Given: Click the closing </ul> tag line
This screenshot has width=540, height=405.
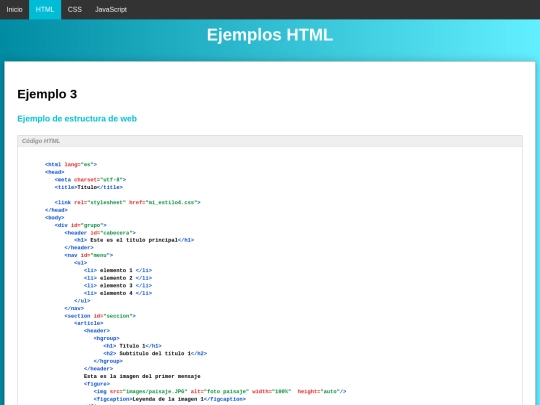Looking at the screenshot, I should tap(82, 301).
